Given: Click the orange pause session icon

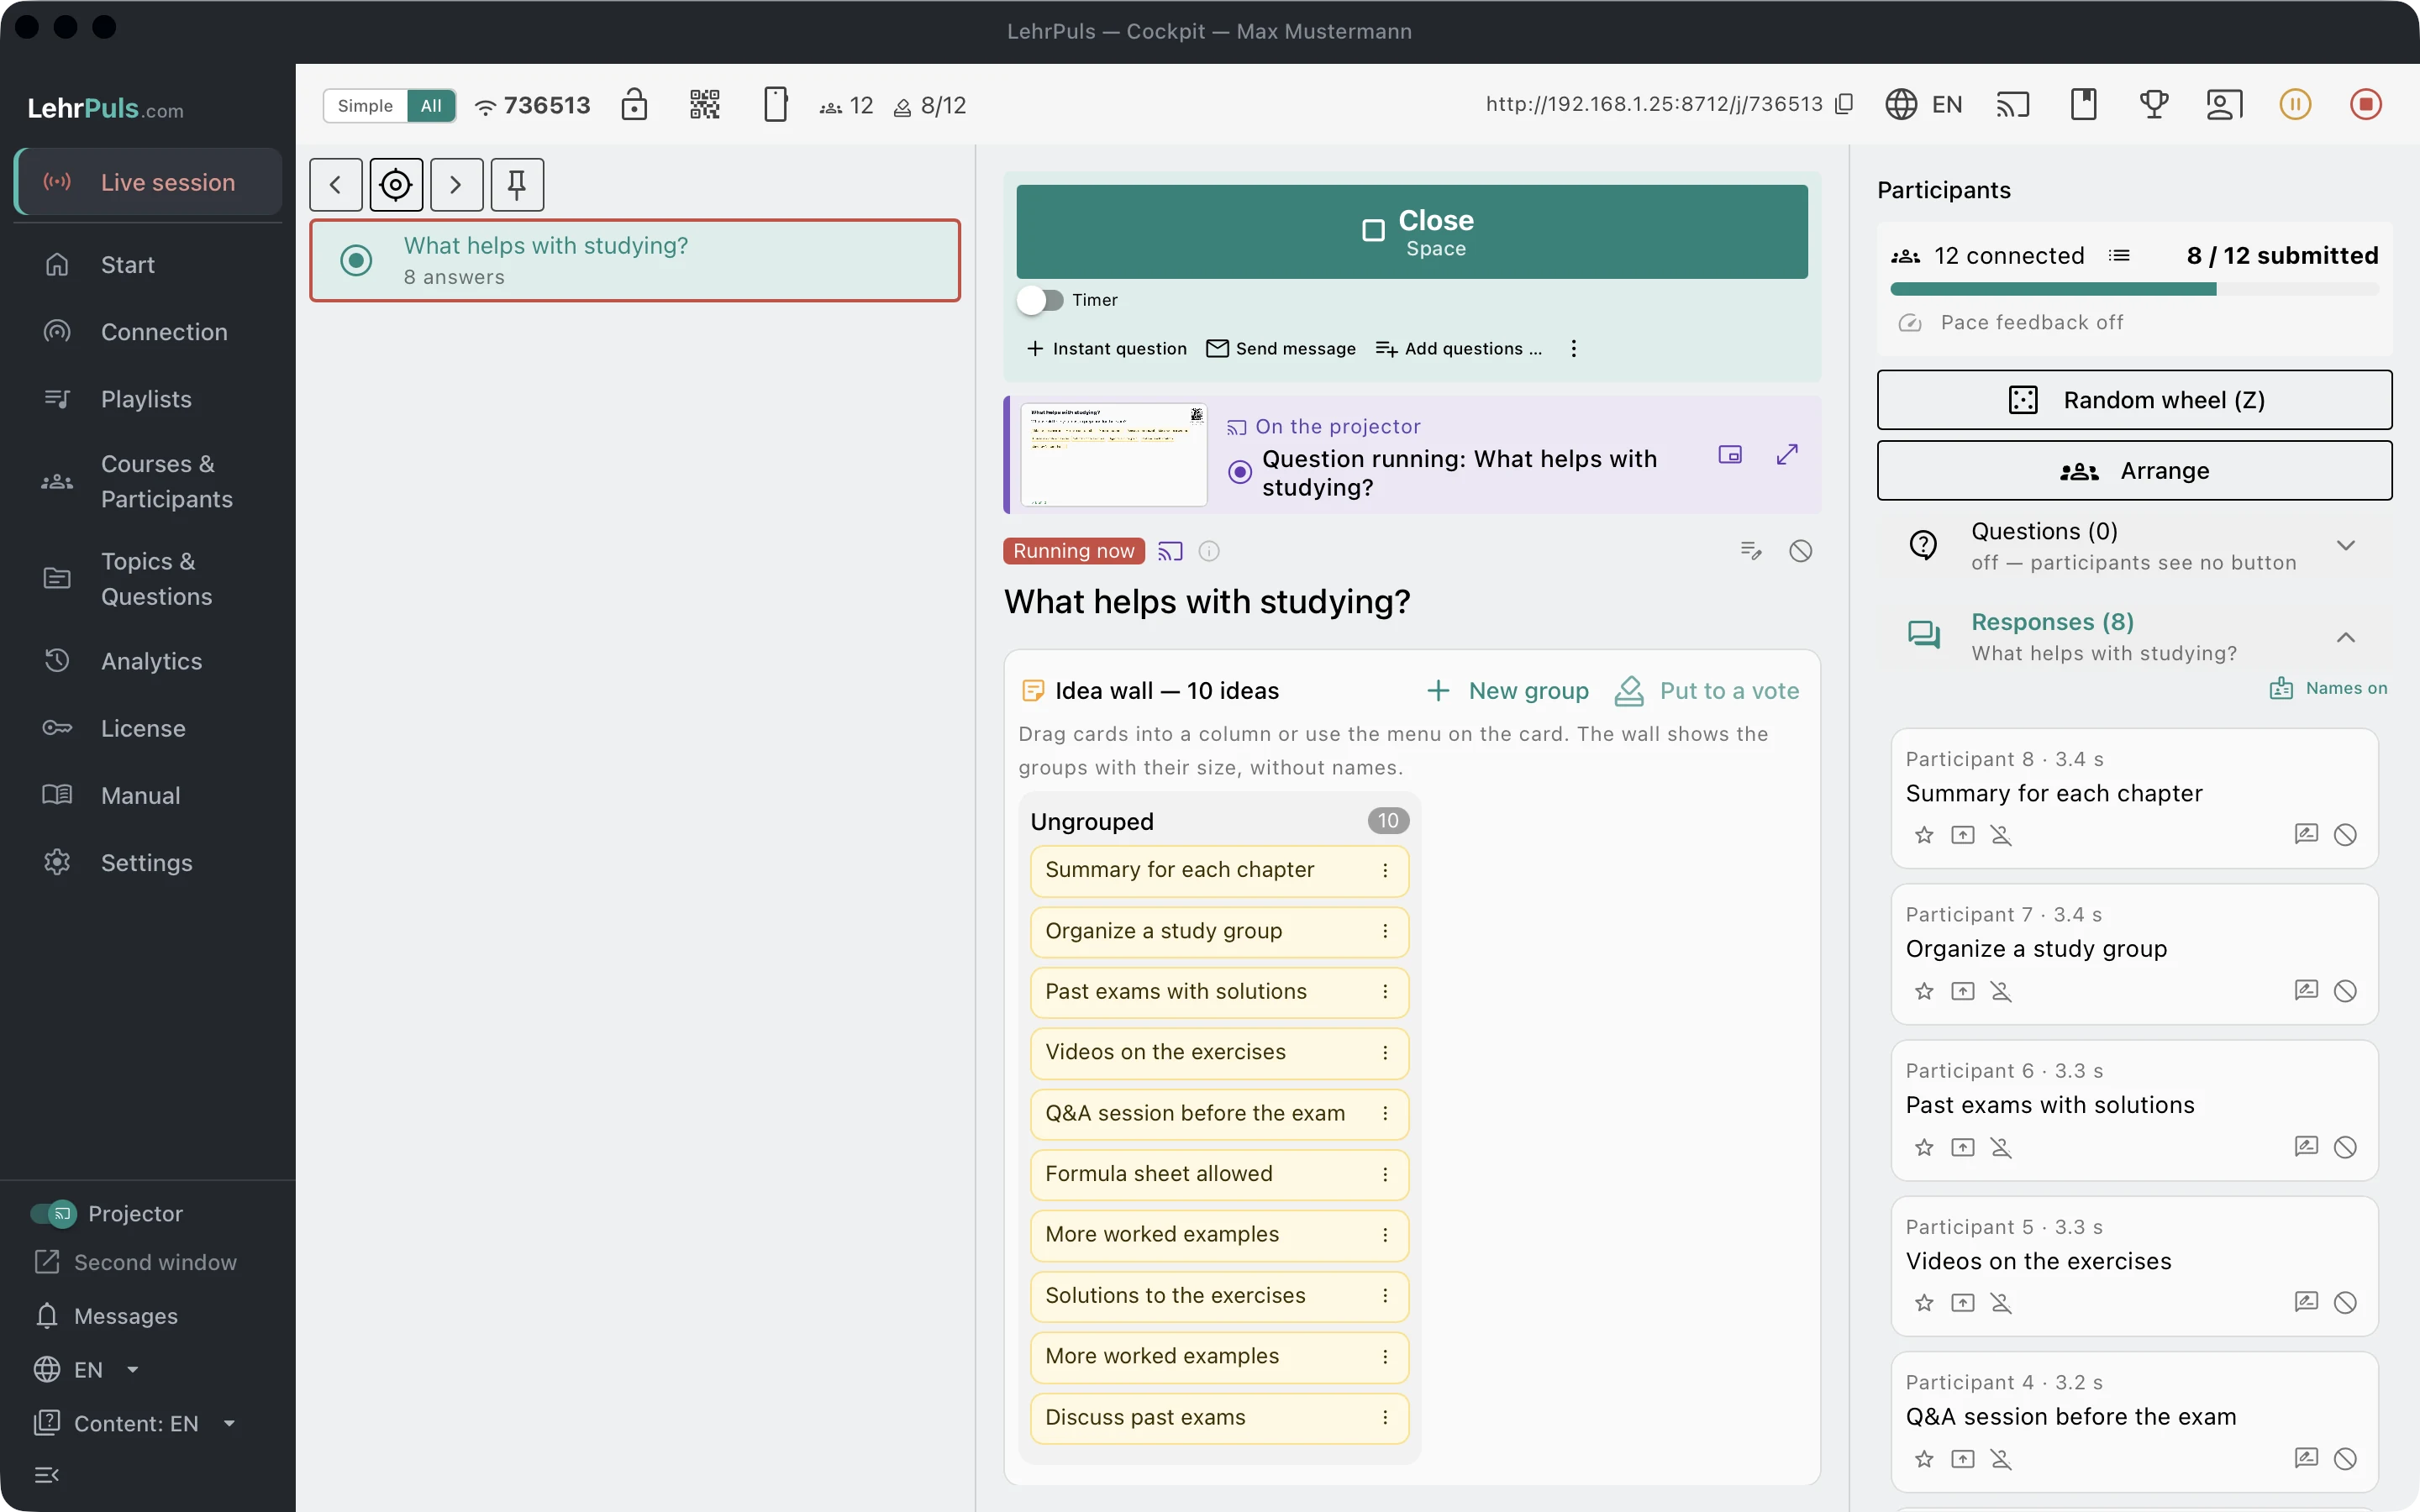Looking at the screenshot, I should coord(2295,104).
